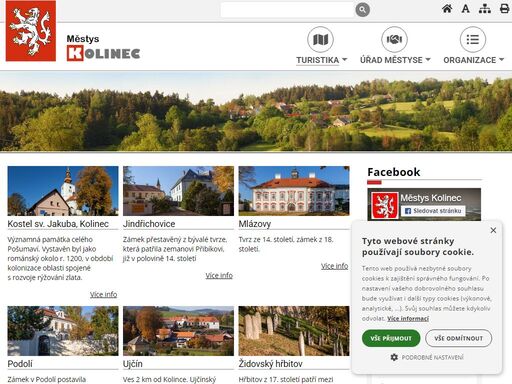Open the Mlázovy chateau photo
The width and height of the screenshot is (512, 384).
(294, 191)
